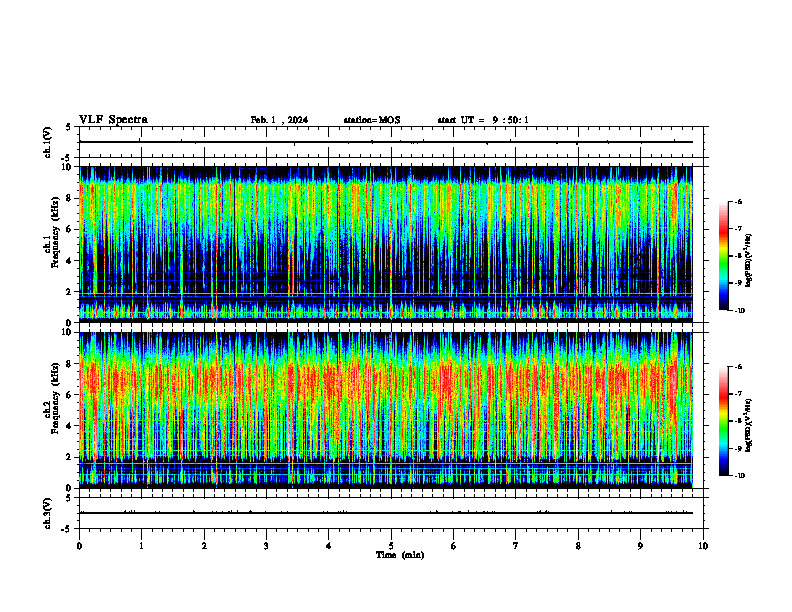This screenshot has width=792, height=612.
Task: Click the "-10" label on ch.2 colorbar
Action: [x=740, y=476]
